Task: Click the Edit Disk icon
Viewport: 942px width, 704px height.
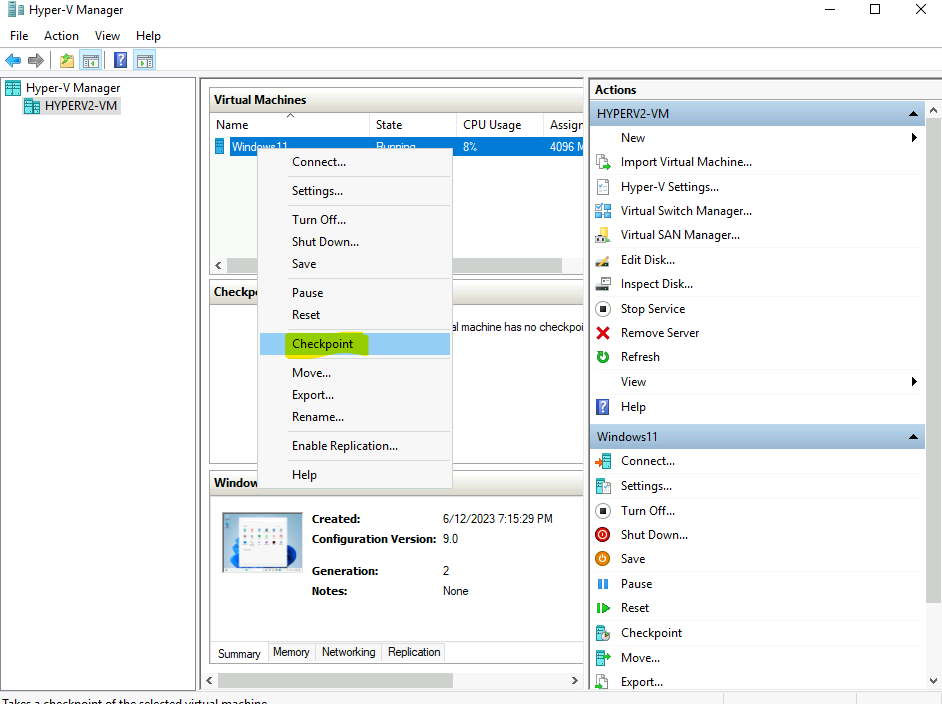Action: (x=603, y=260)
